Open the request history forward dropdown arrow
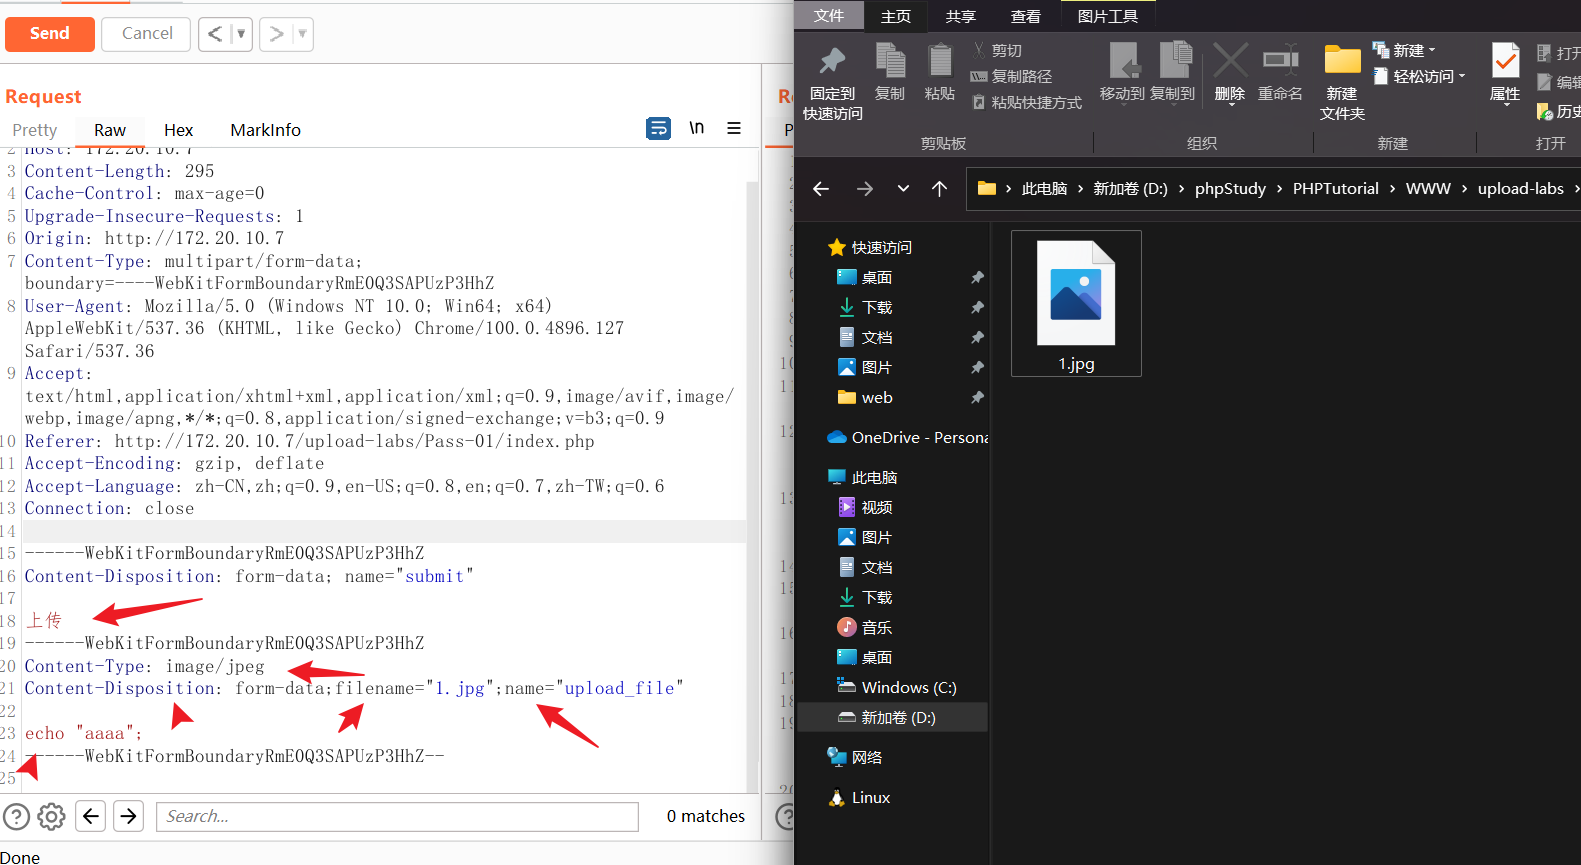Image resolution: width=1581 pixels, height=865 pixels. coord(303,34)
